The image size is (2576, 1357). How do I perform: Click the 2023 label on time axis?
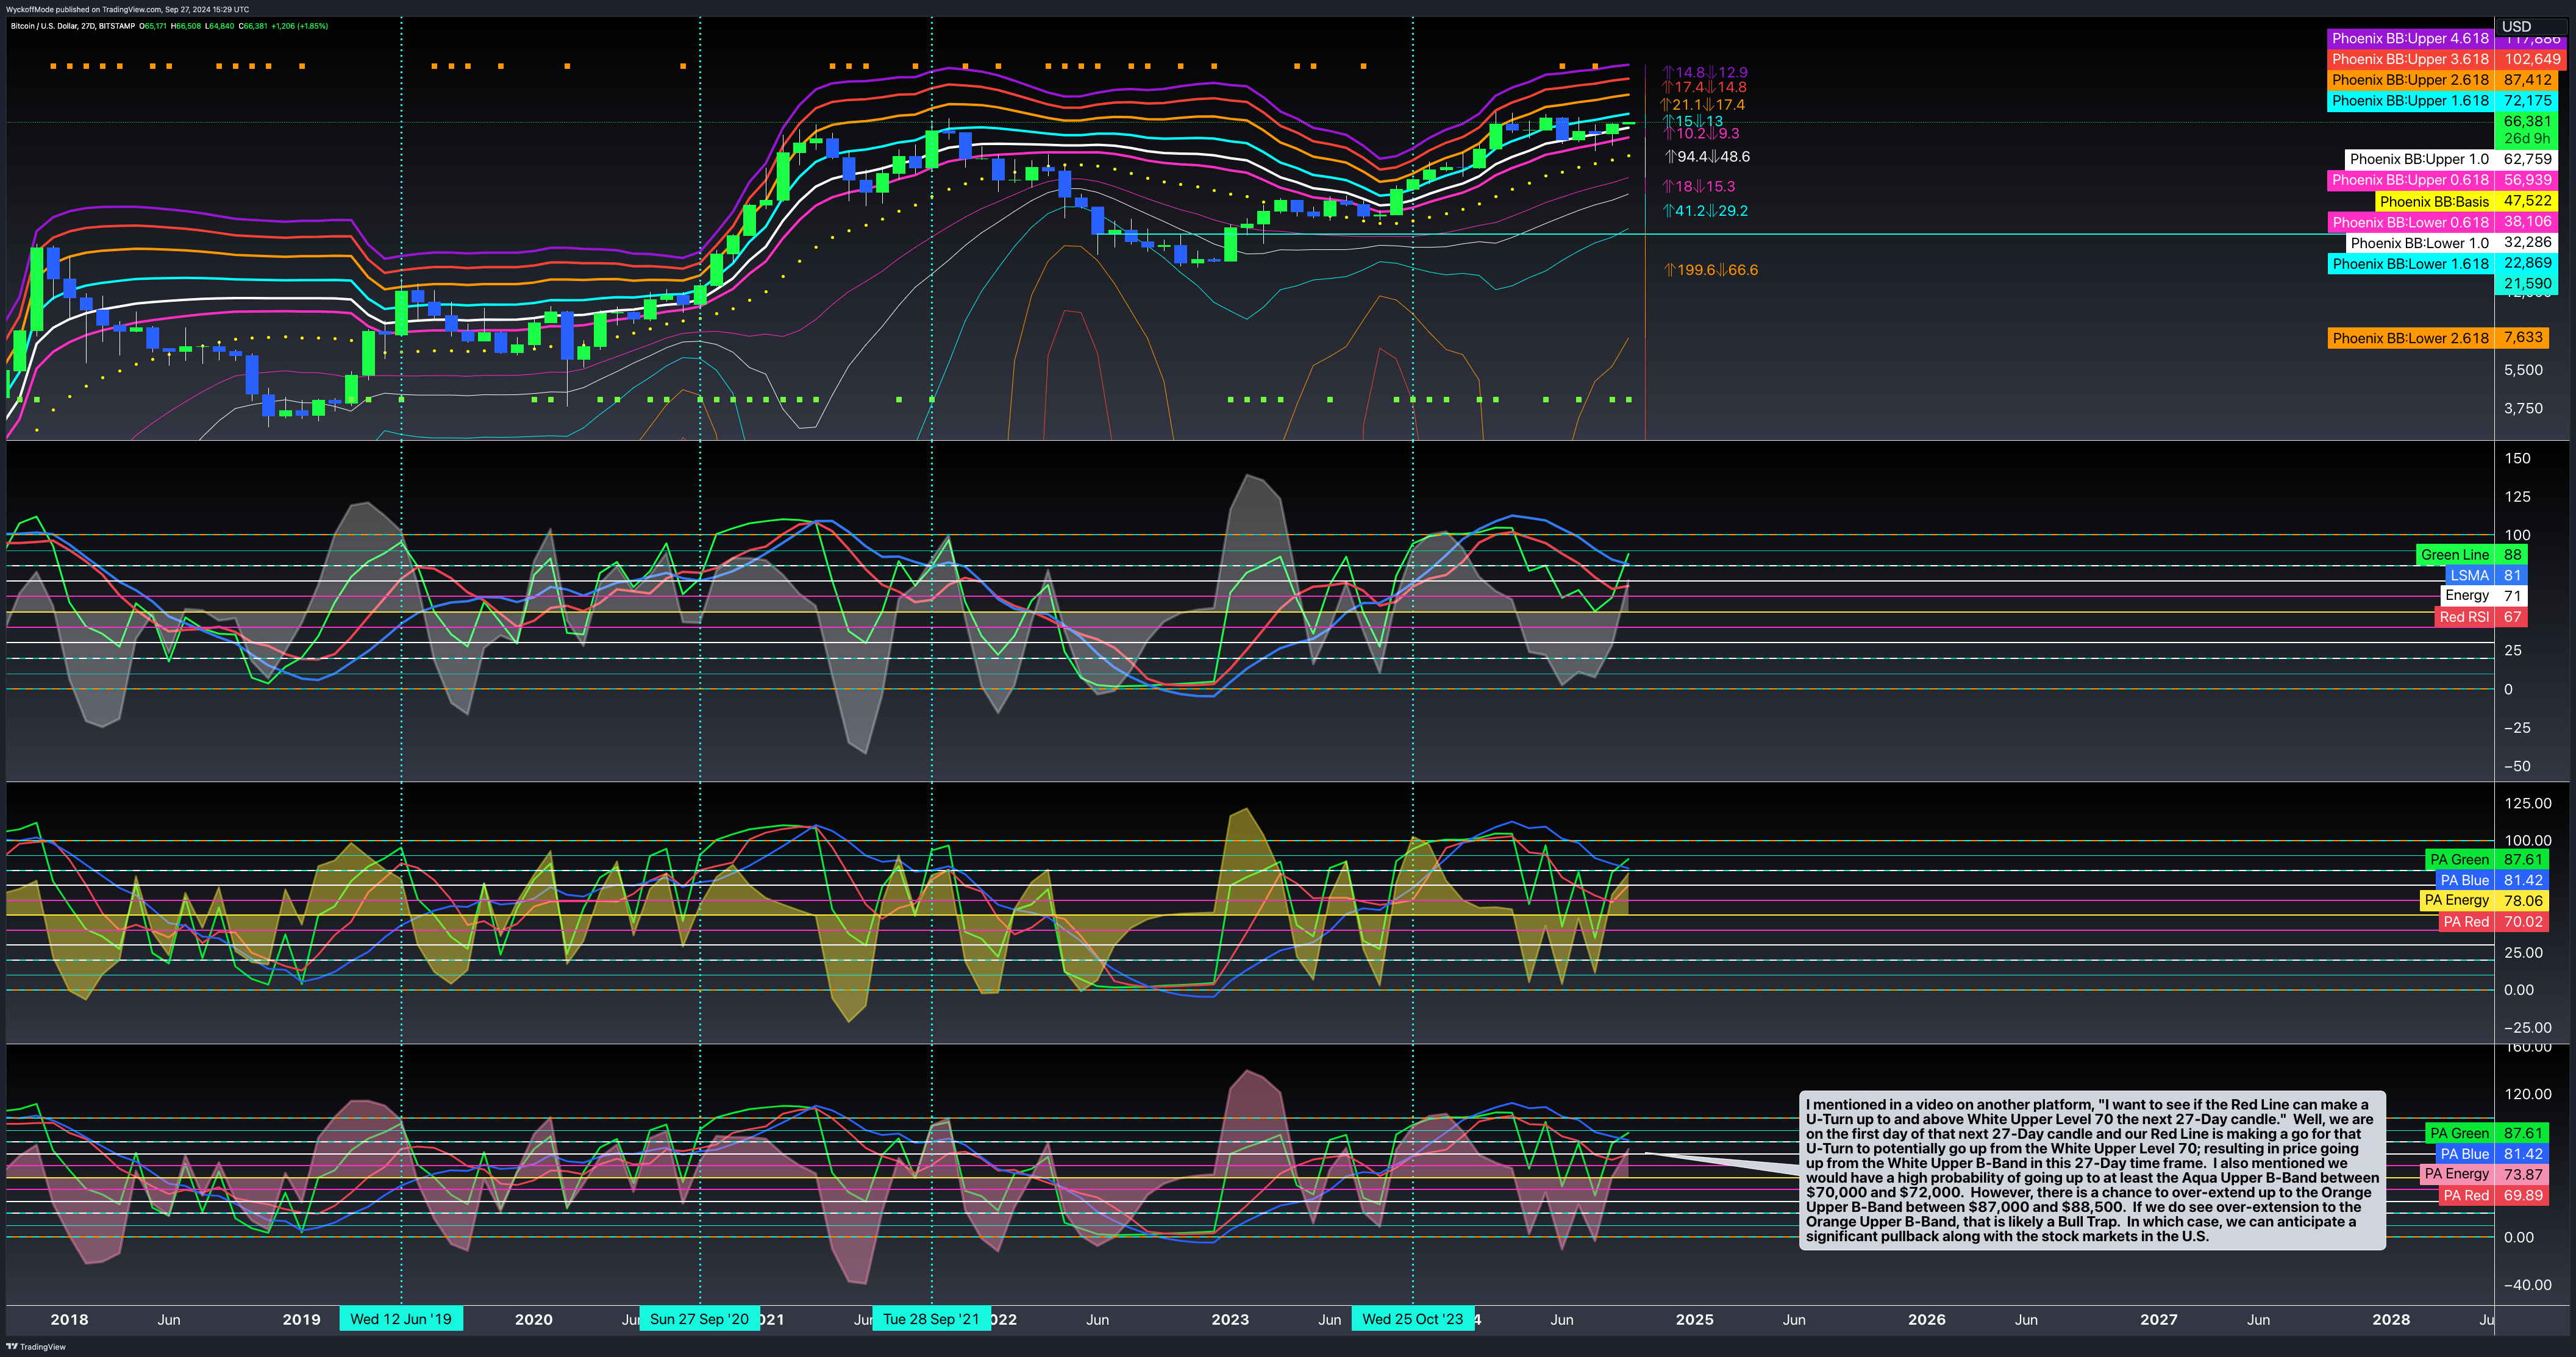point(1230,1319)
